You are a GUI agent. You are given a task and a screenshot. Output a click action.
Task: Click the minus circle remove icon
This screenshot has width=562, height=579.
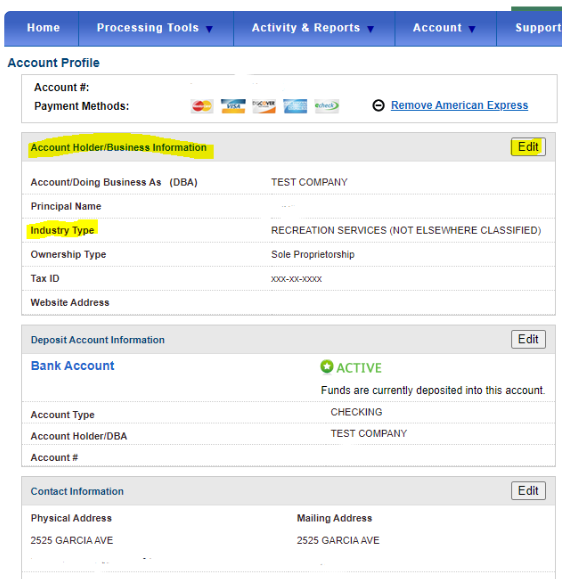click(378, 106)
